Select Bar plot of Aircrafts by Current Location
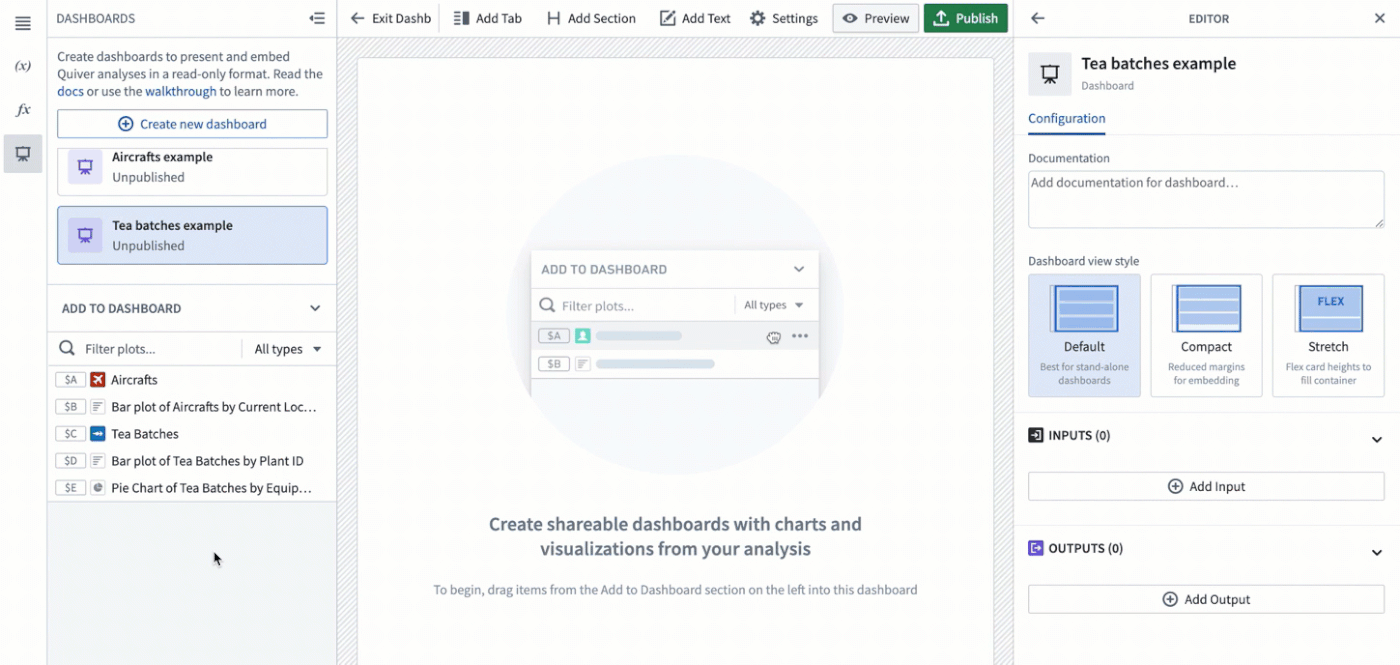 pos(192,407)
